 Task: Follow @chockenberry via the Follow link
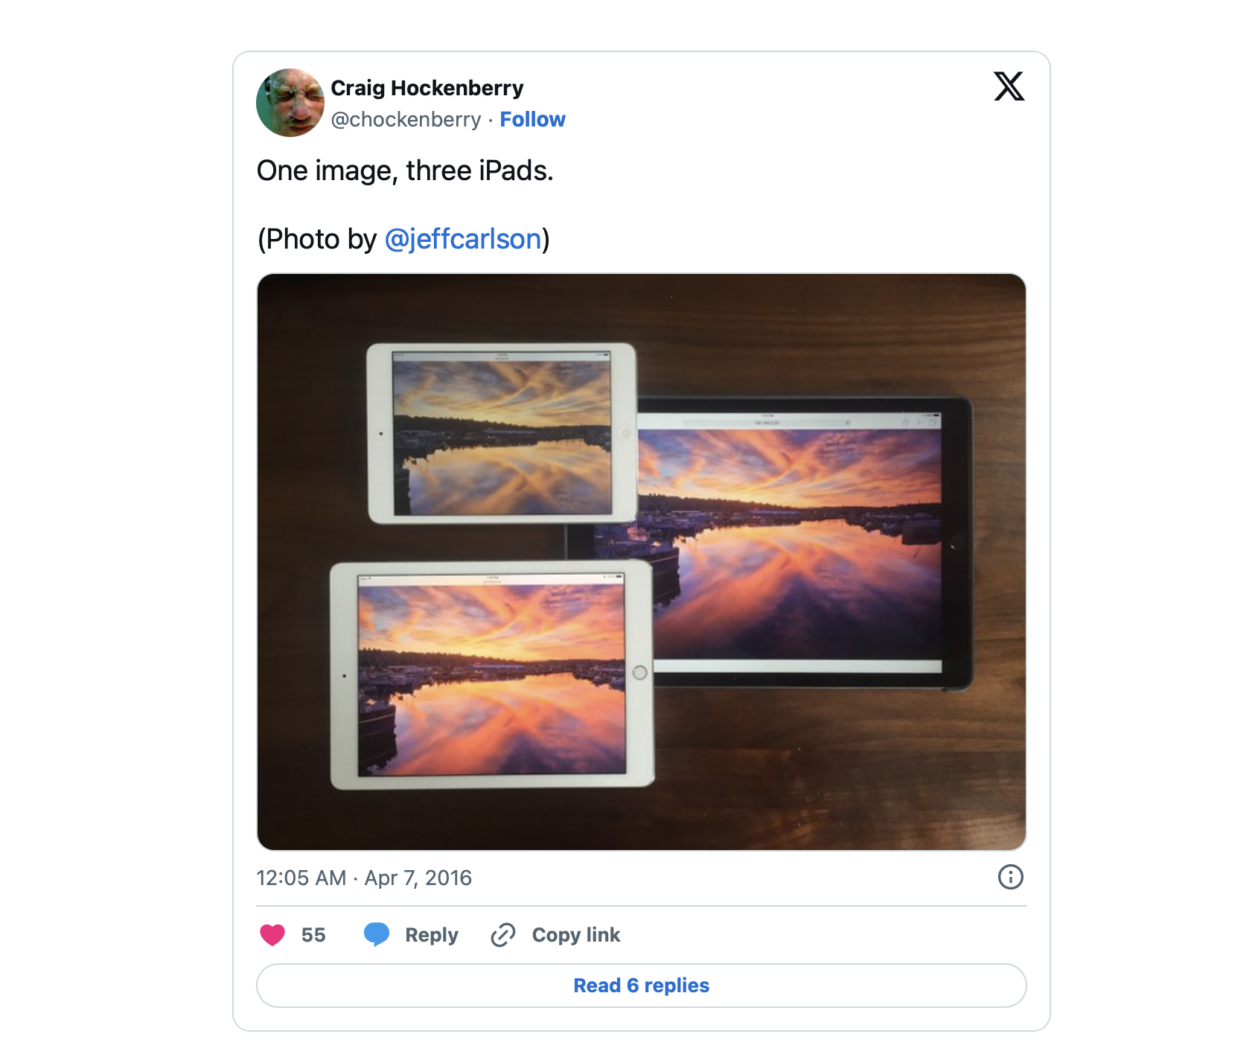coord(532,119)
